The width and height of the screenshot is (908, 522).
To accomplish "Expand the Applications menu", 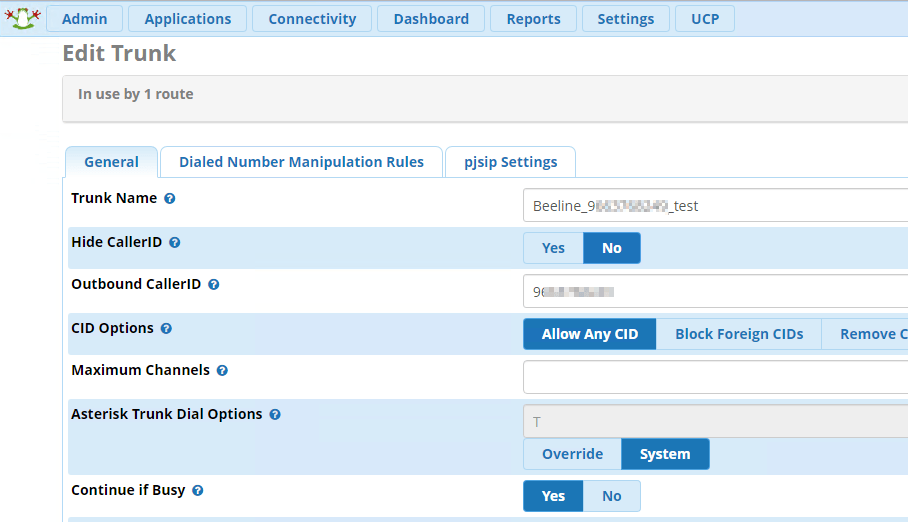I will pyautogui.click(x=187, y=19).
